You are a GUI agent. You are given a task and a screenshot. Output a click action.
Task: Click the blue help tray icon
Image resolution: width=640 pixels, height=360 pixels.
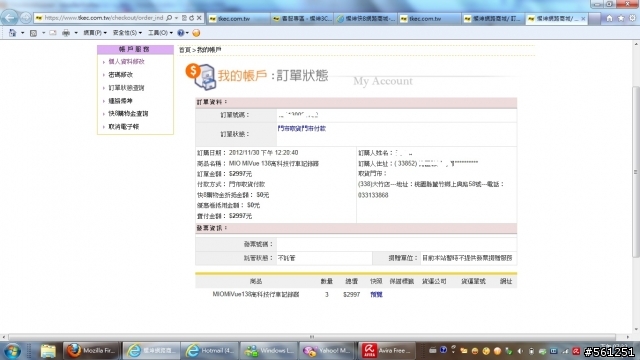coord(443,350)
